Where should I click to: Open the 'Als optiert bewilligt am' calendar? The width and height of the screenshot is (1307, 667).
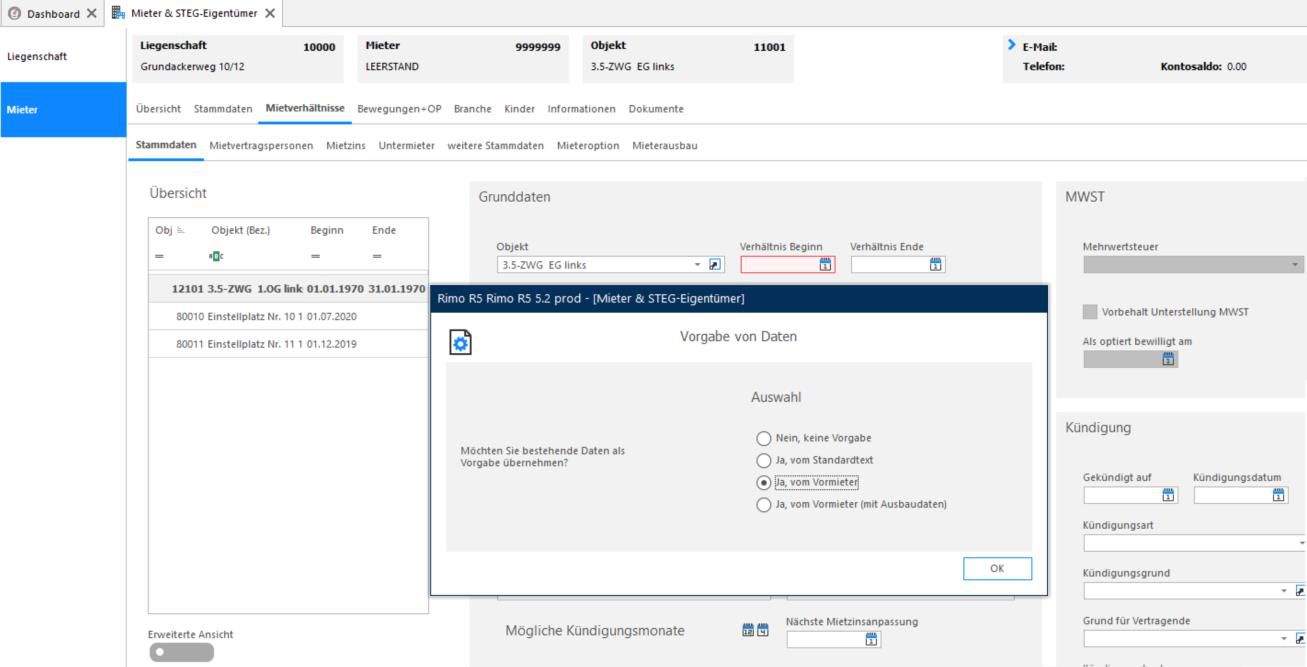[1167, 360]
